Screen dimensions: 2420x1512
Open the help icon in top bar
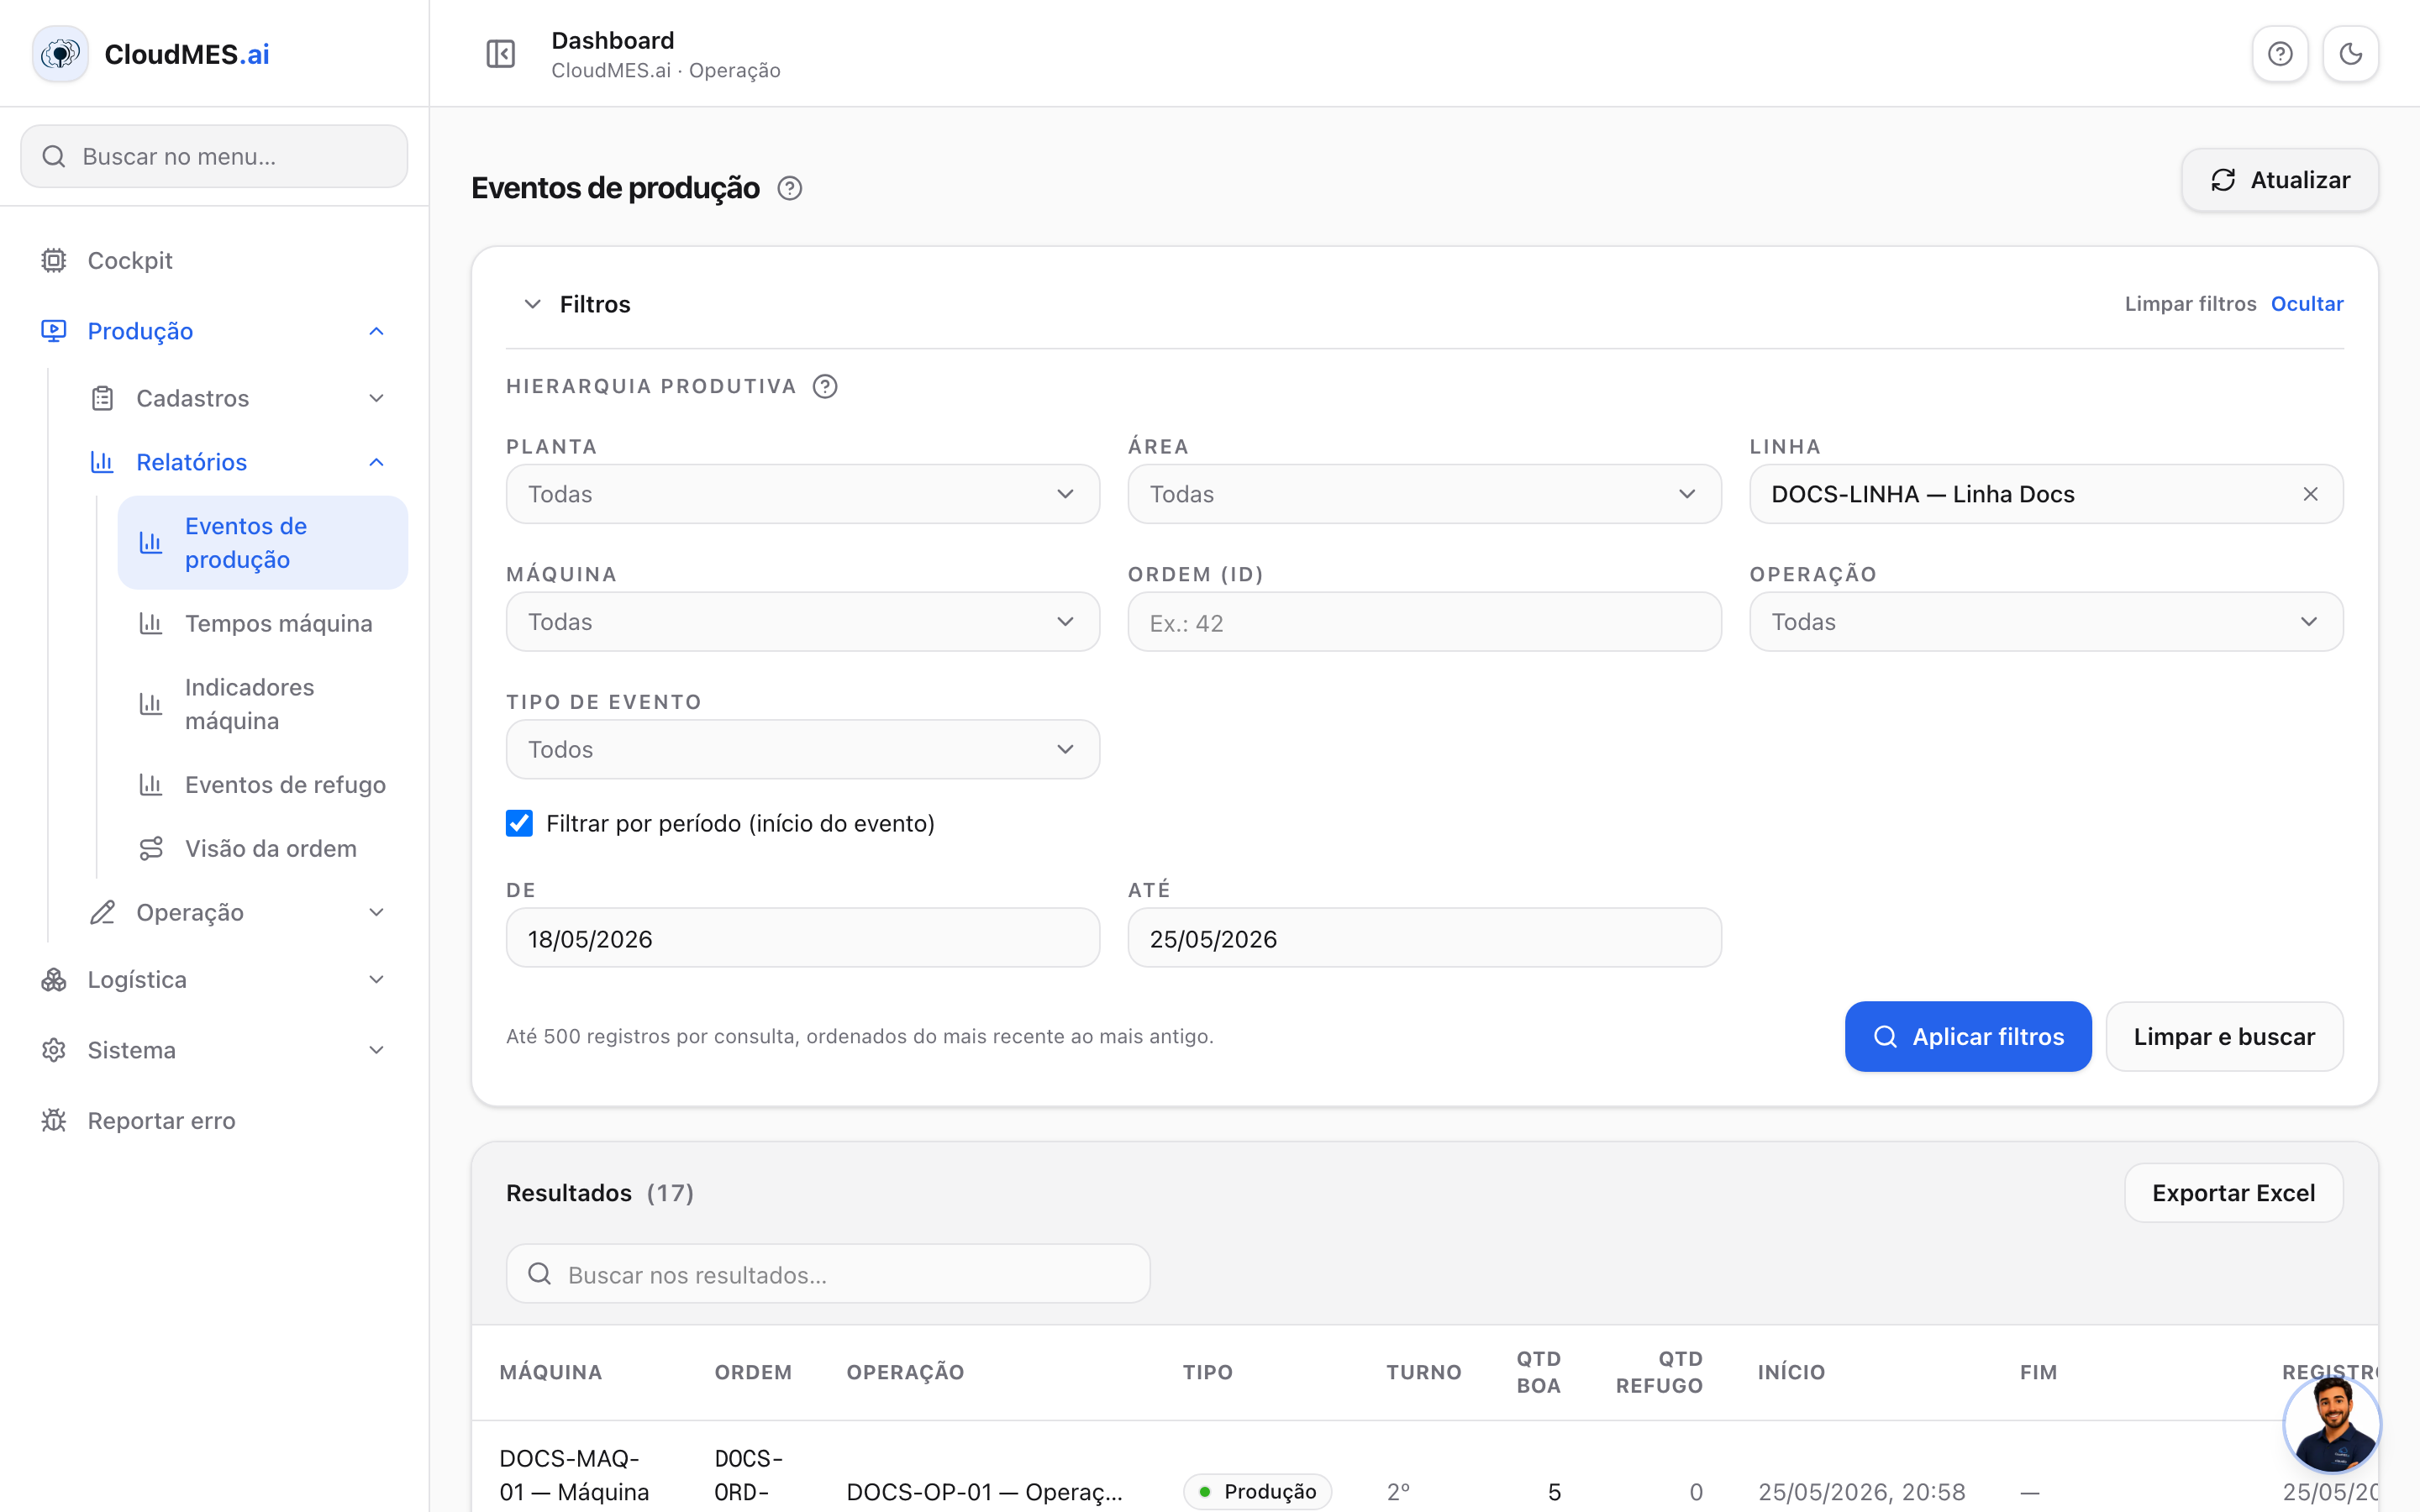[x=2280, y=54]
